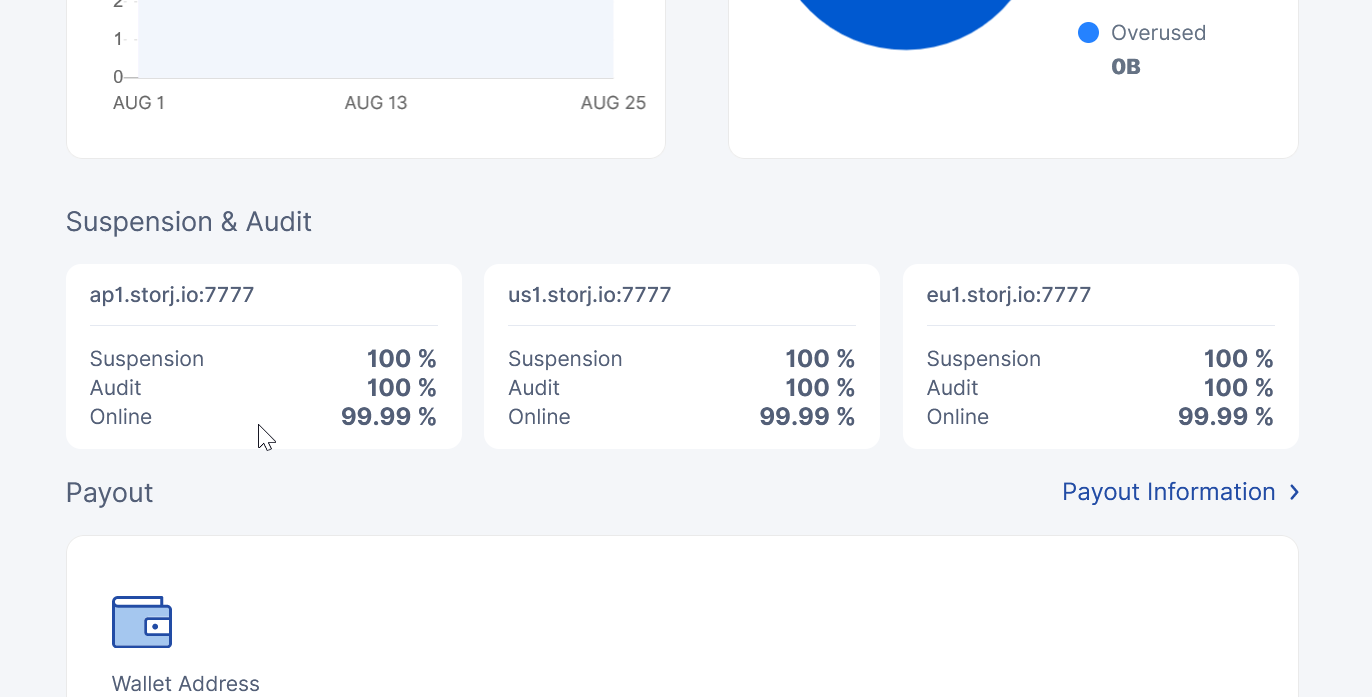The image size is (1372, 697).
Task: Click the Overused 0B value
Action: [1126, 67]
